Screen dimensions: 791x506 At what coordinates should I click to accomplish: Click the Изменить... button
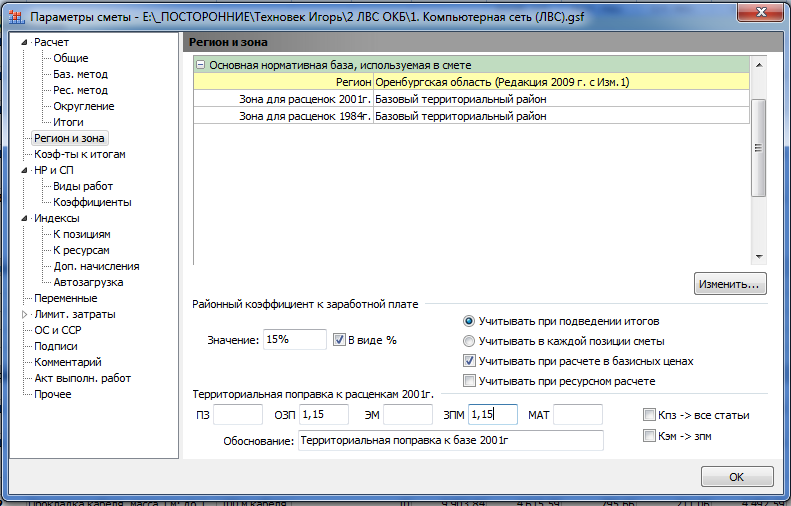[x=730, y=284]
